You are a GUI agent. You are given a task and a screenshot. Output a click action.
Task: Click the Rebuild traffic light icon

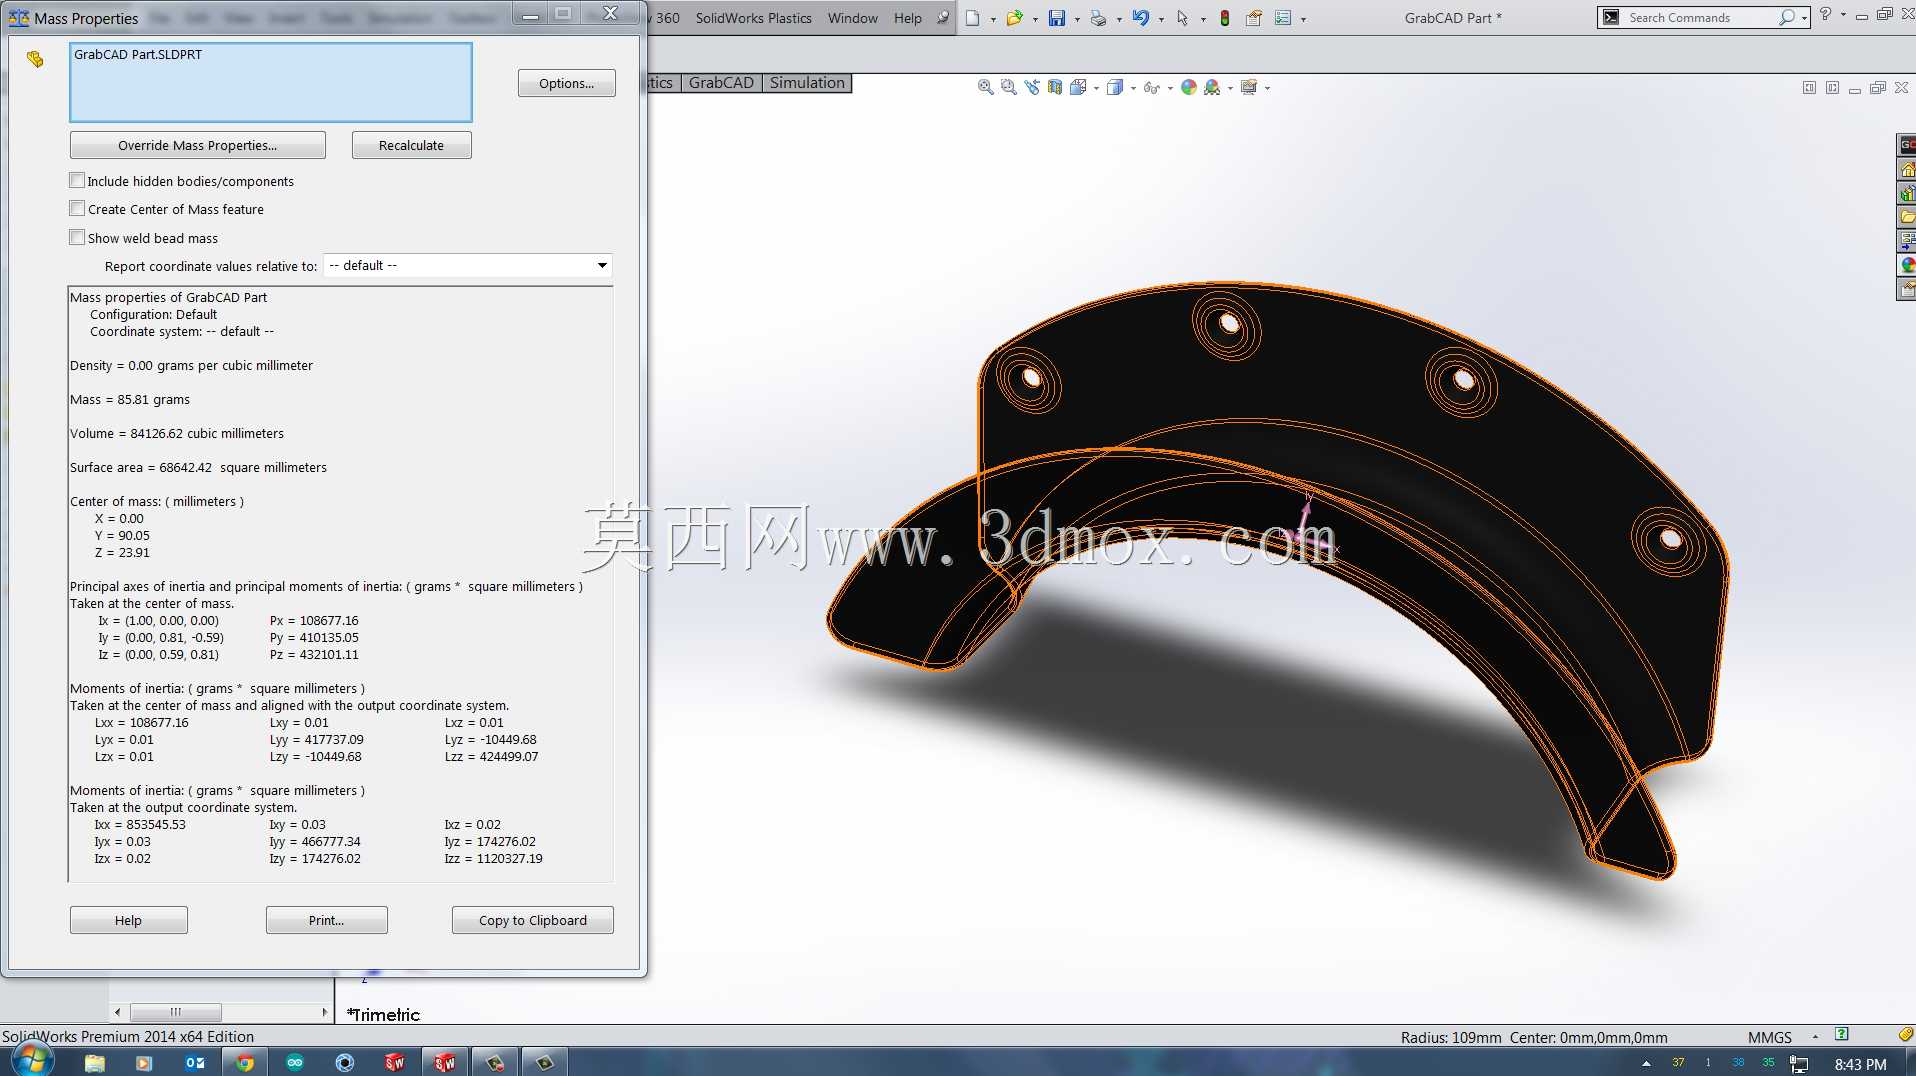(x=1224, y=18)
